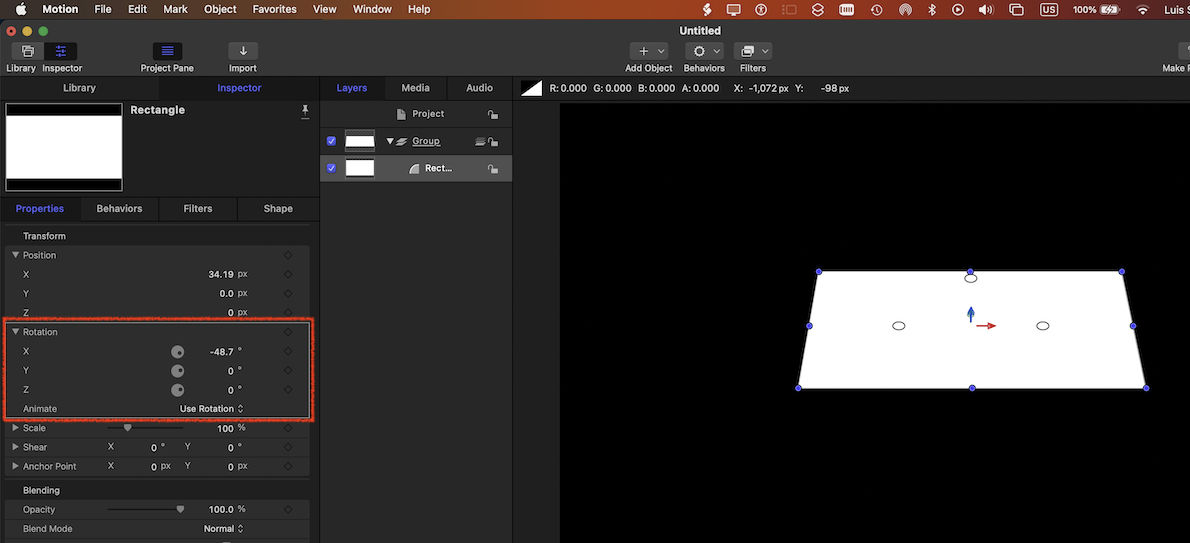Viewport: 1190px width, 543px height.
Task: Collapse the Position disclosure triangle
Action: click(x=15, y=255)
